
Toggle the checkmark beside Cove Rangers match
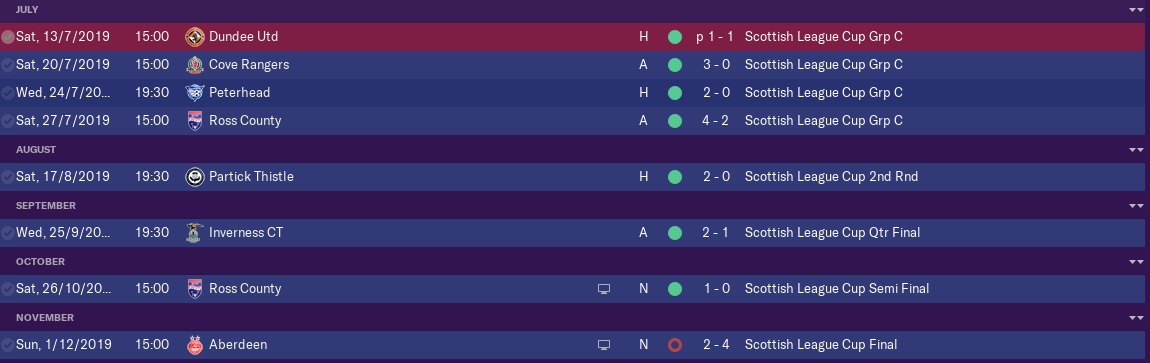click(7, 65)
